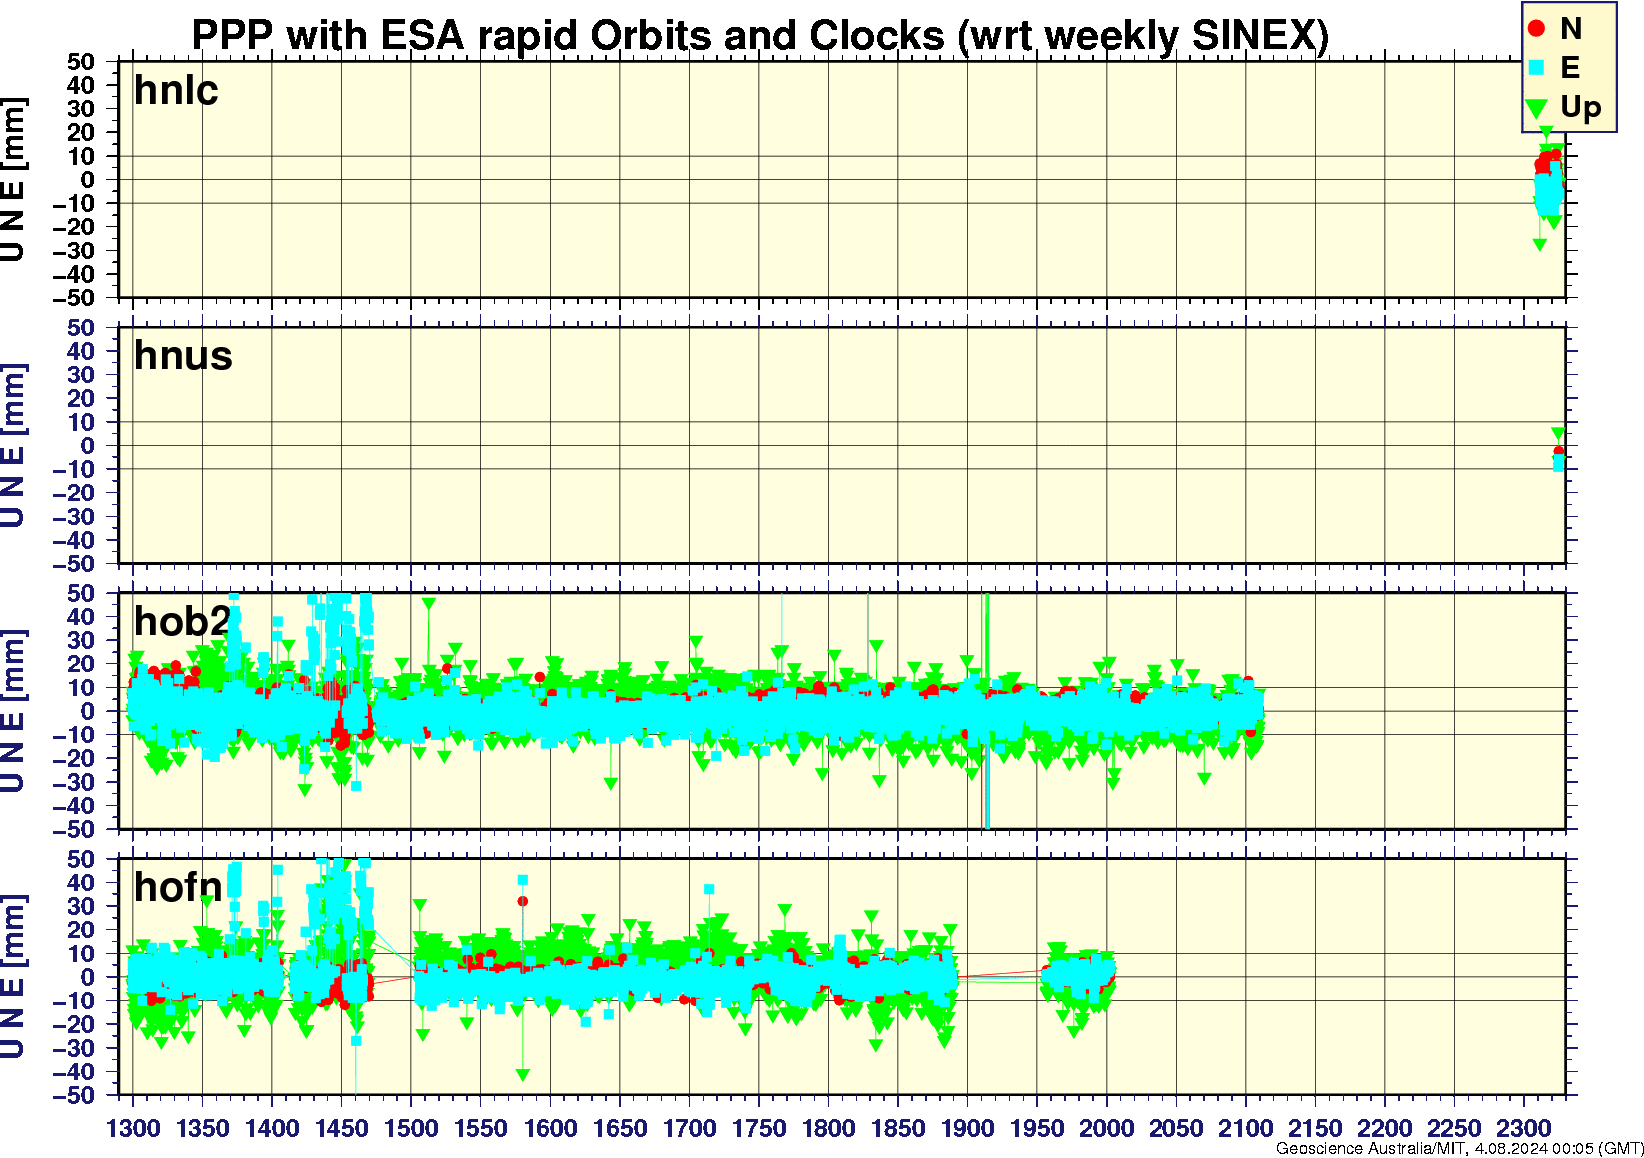Screen dimensions: 1644x1158
Task: Click the green Up legend triangle
Action: pyautogui.click(x=1537, y=108)
